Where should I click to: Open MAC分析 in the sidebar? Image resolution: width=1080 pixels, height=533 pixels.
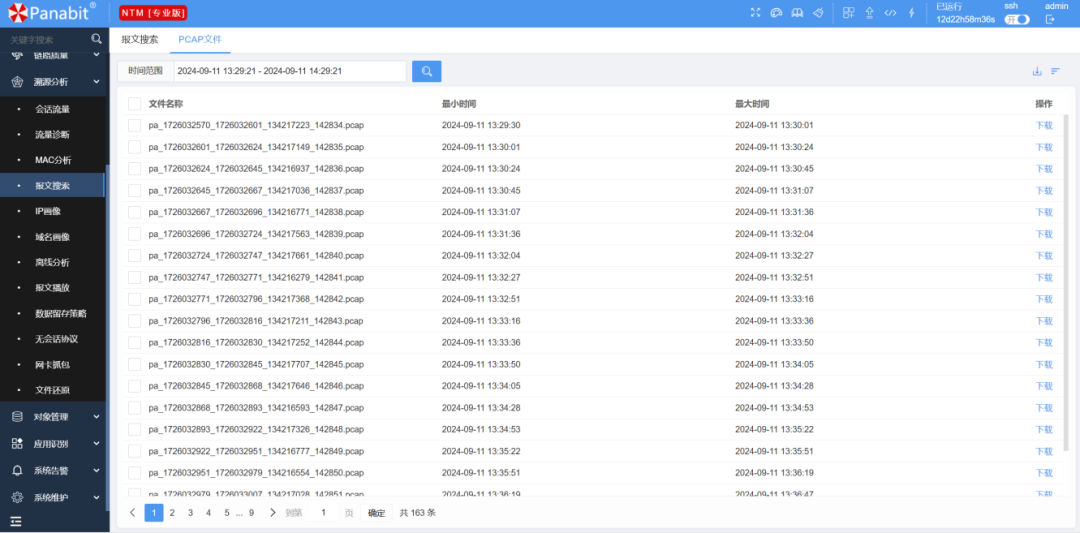point(53,160)
